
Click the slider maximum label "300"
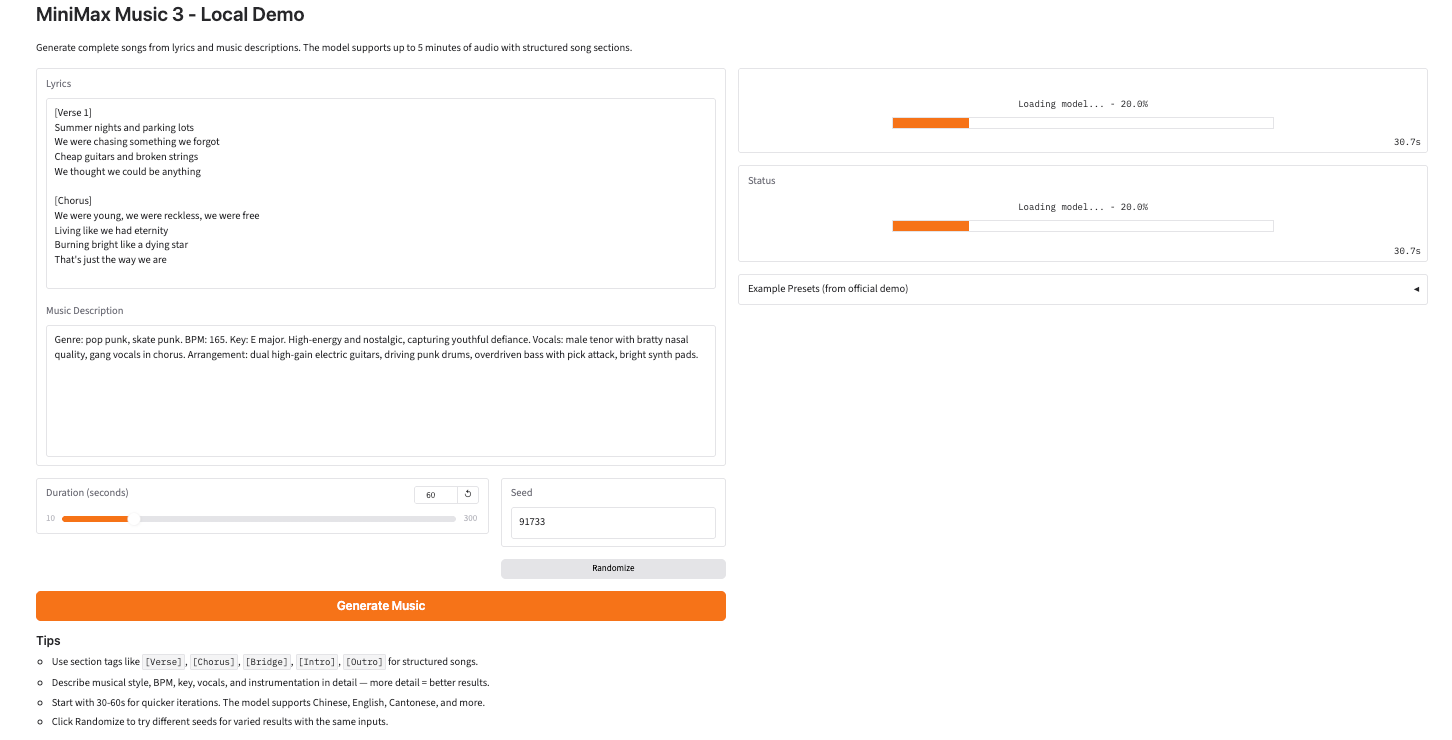point(470,518)
